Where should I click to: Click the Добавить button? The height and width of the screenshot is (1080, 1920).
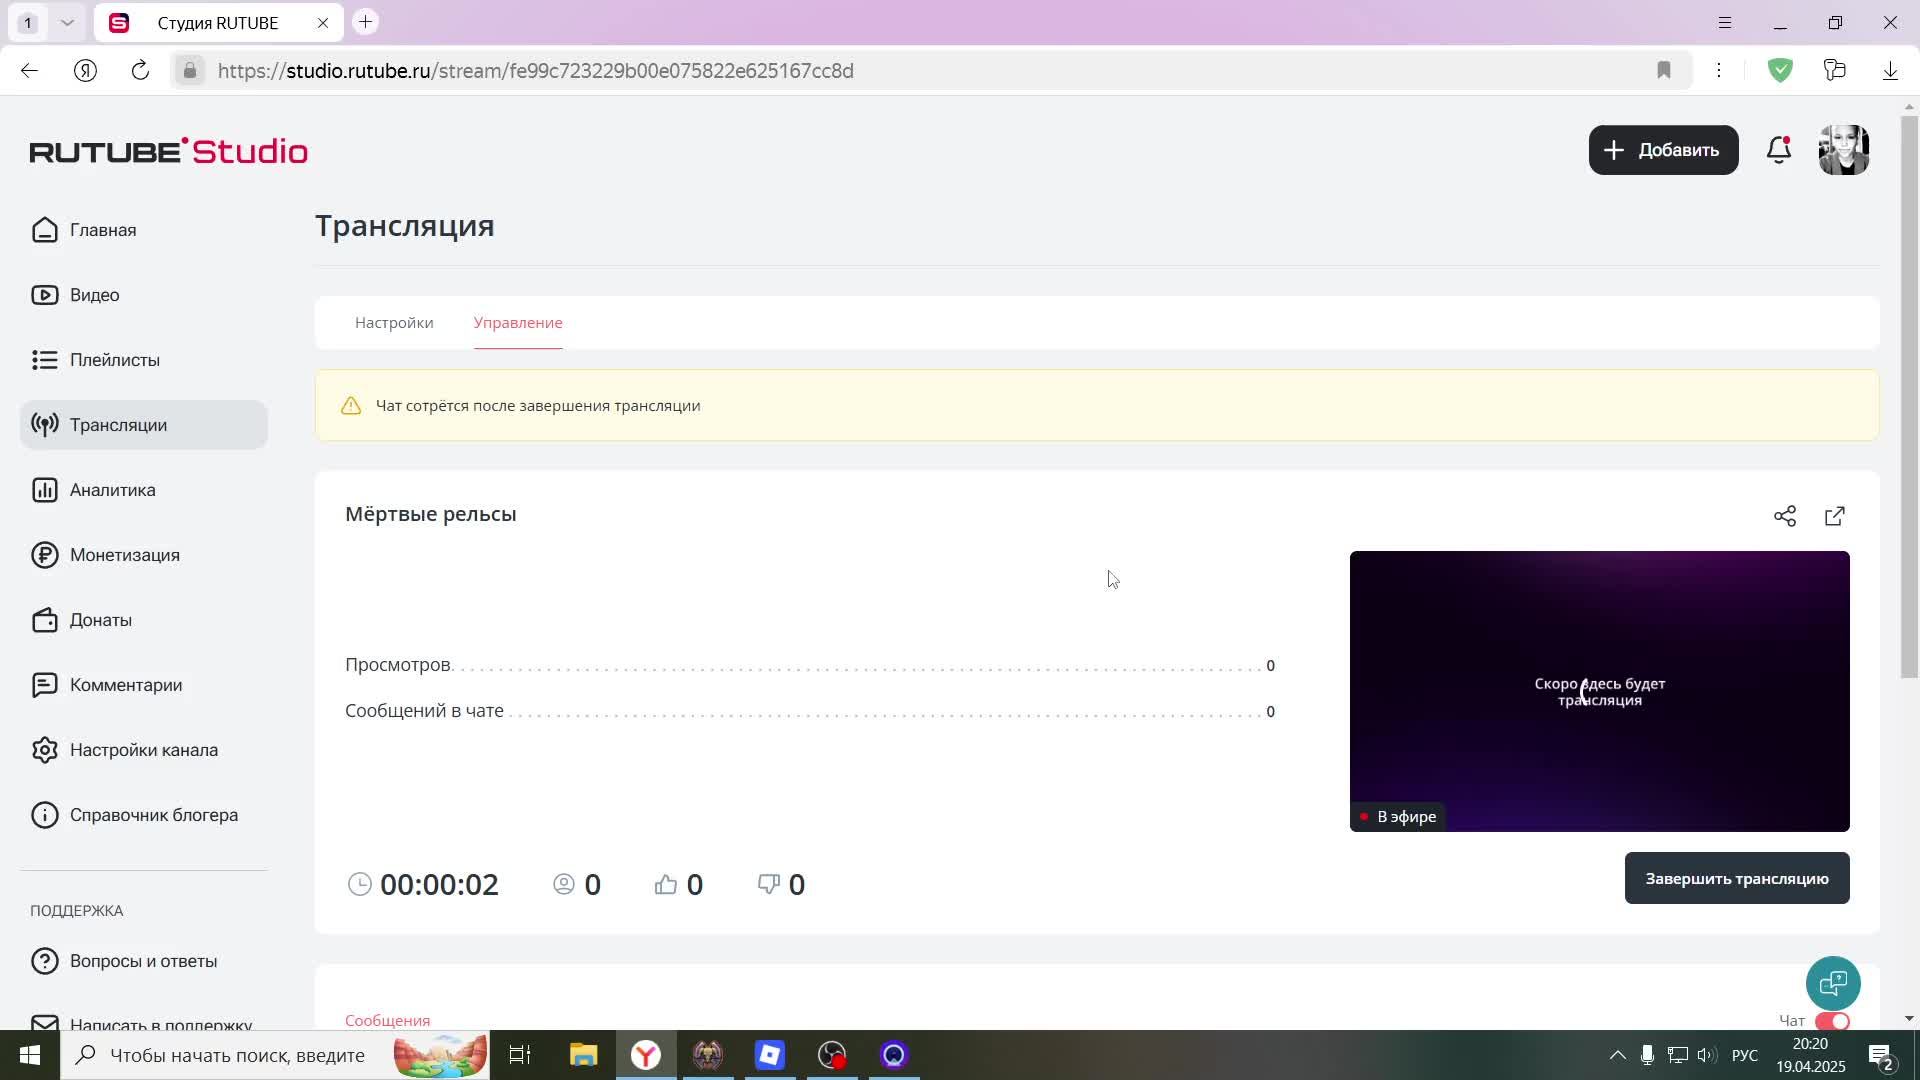tap(1662, 150)
